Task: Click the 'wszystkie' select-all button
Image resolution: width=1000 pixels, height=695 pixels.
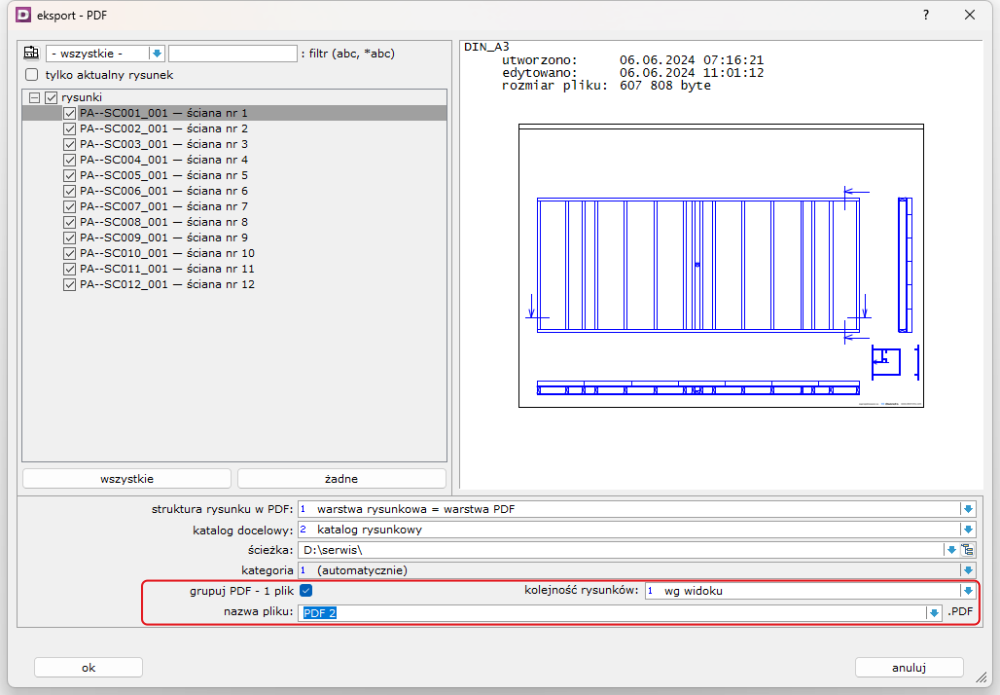Action: click(127, 479)
